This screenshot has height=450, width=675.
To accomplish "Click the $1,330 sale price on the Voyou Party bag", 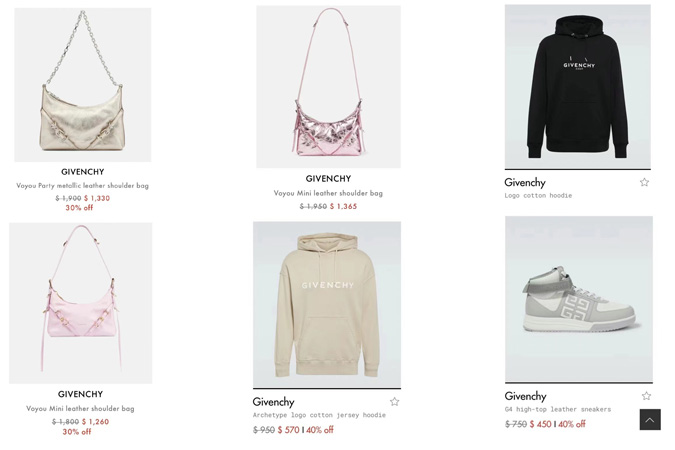I will point(97,198).
